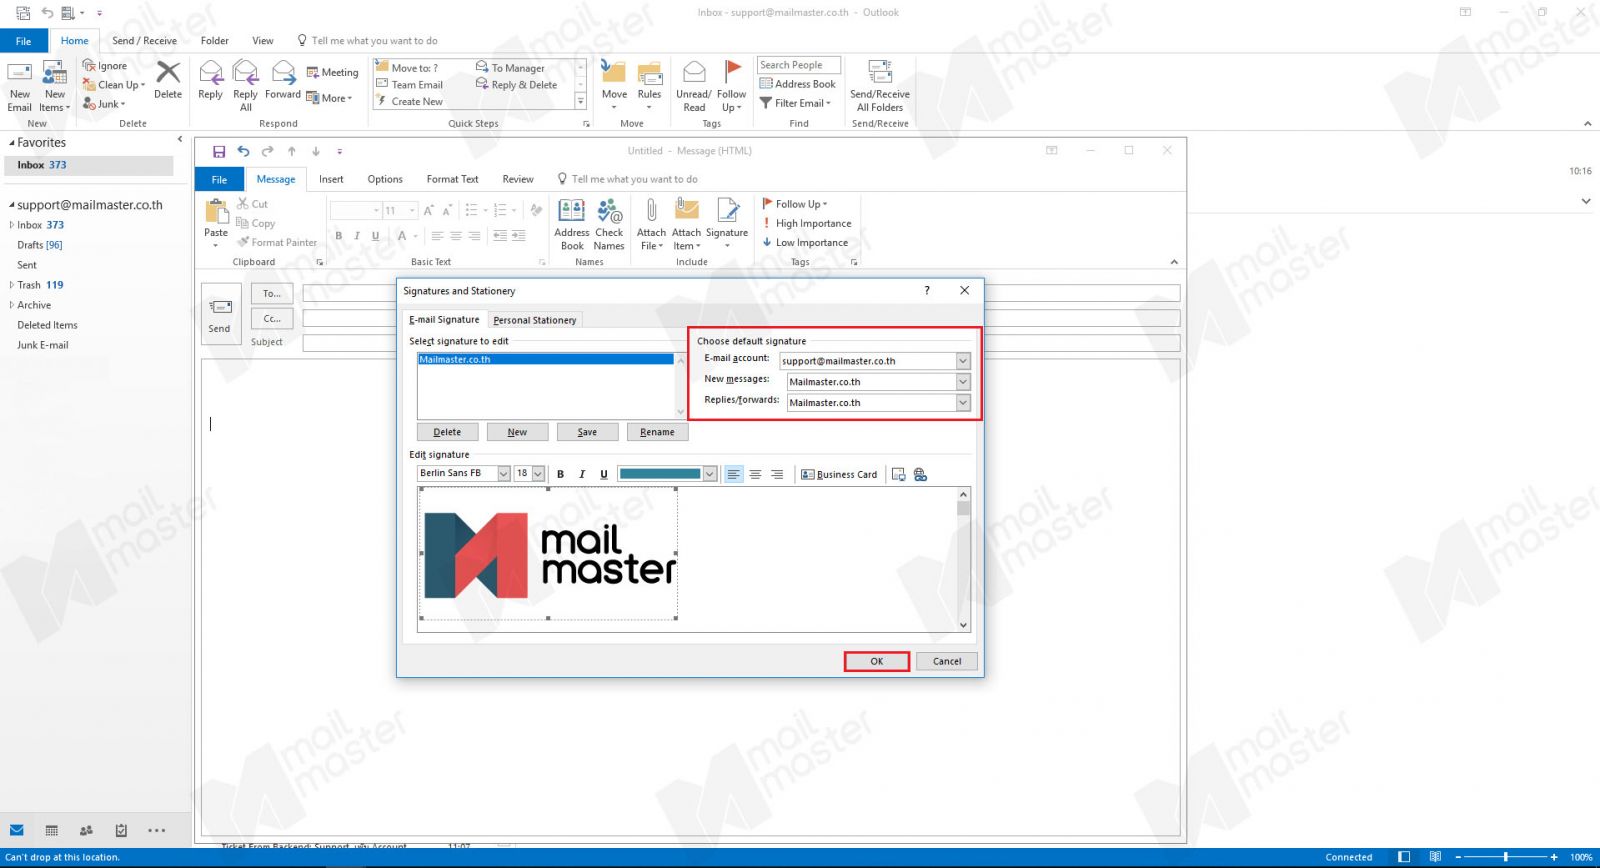Click teal font color swatch
Viewport: 1600px width, 868px height.
(x=660, y=474)
